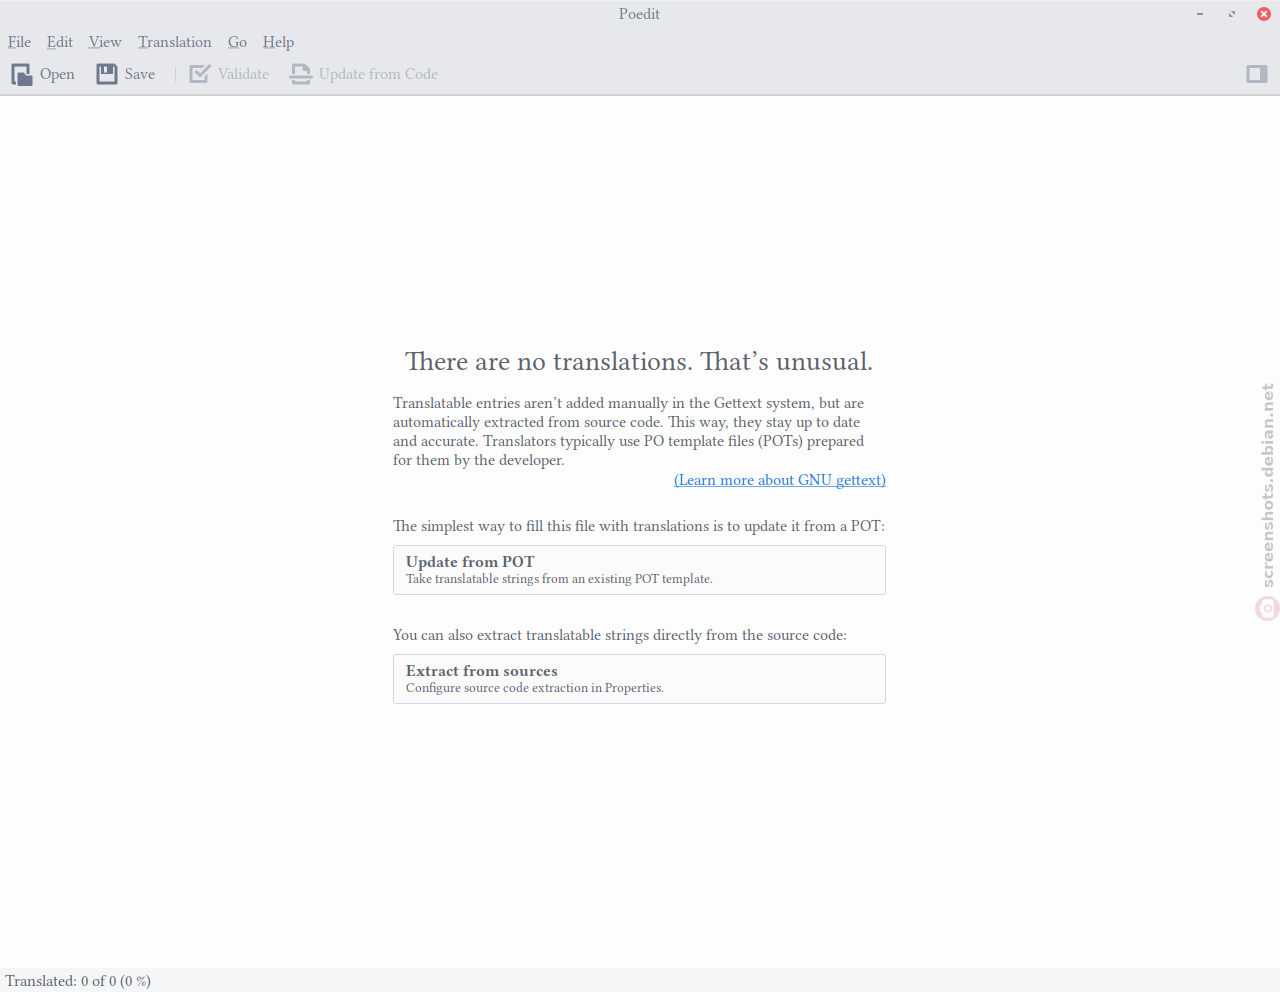The image size is (1280, 992).
Task: Click the Validate checkmark icon
Action: [x=200, y=74]
